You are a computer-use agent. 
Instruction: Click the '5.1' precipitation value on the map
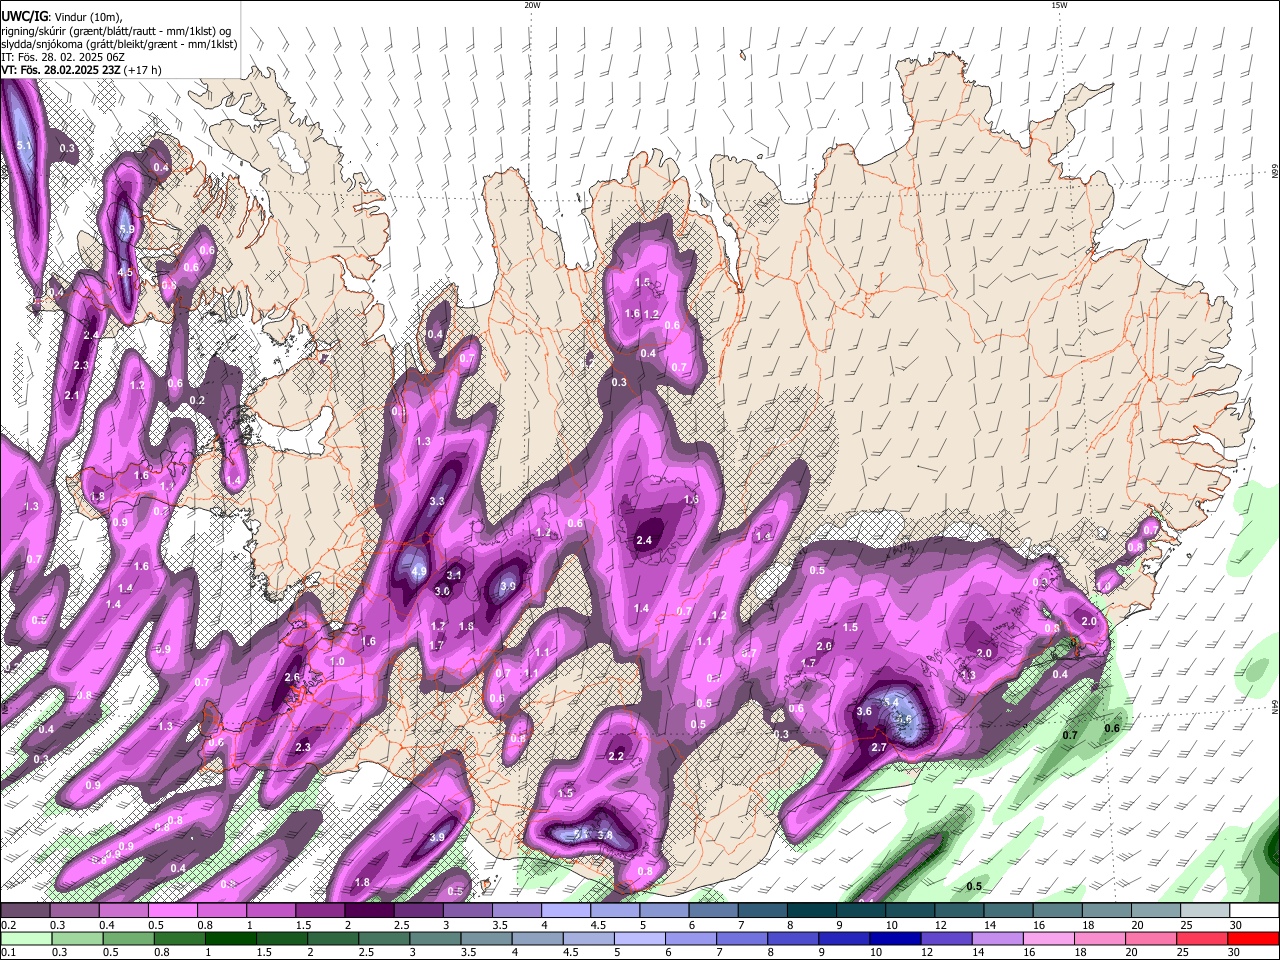pyautogui.click(x=26, y=146)
